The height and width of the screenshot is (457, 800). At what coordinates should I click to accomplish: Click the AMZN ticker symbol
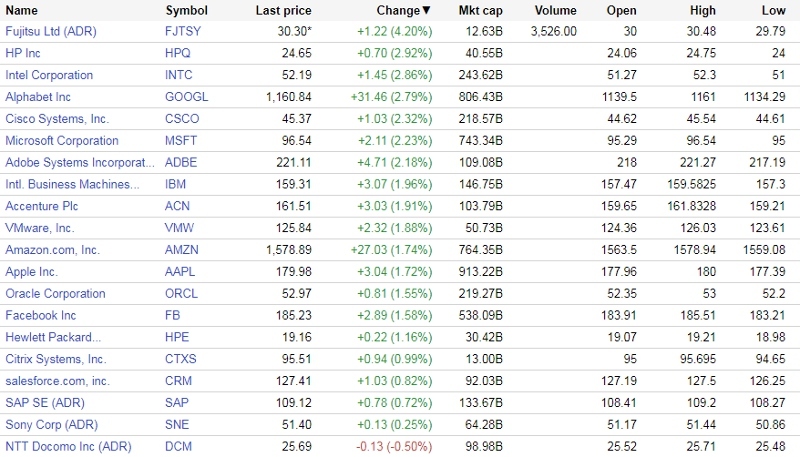click(x=184, y=250)
